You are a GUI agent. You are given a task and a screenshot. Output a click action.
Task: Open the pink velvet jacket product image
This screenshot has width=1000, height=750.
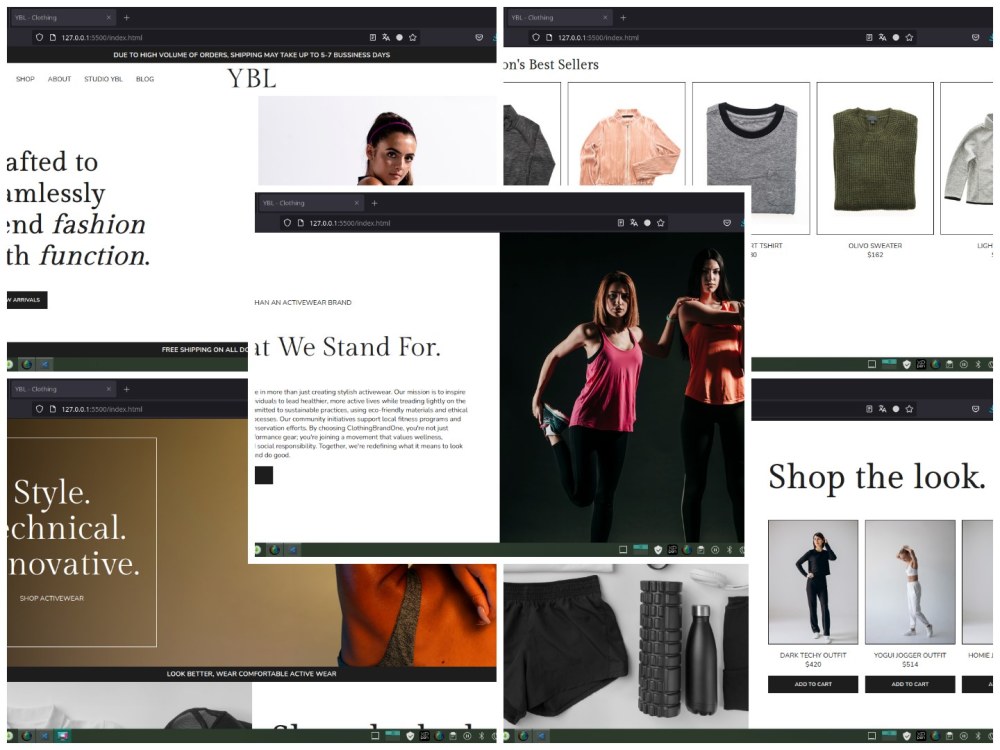pyautogui.click(x=627, y=133)
